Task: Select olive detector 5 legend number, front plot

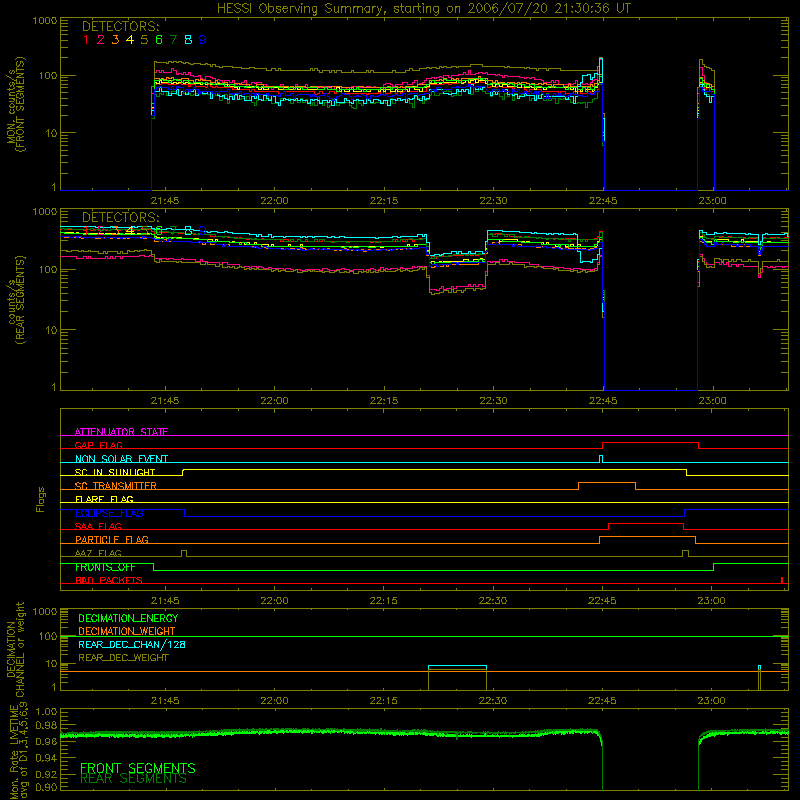Action: [144, 40]
